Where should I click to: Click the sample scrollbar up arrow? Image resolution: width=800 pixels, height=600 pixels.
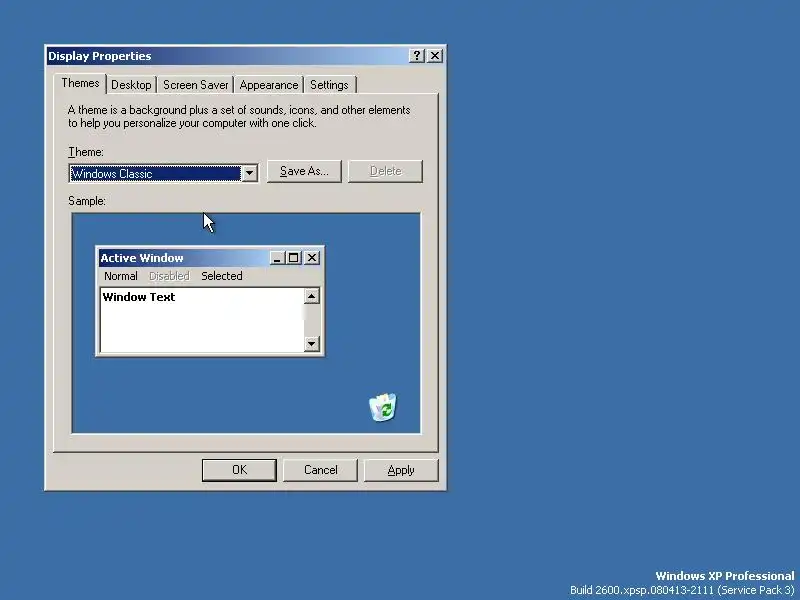click(311, 296)
